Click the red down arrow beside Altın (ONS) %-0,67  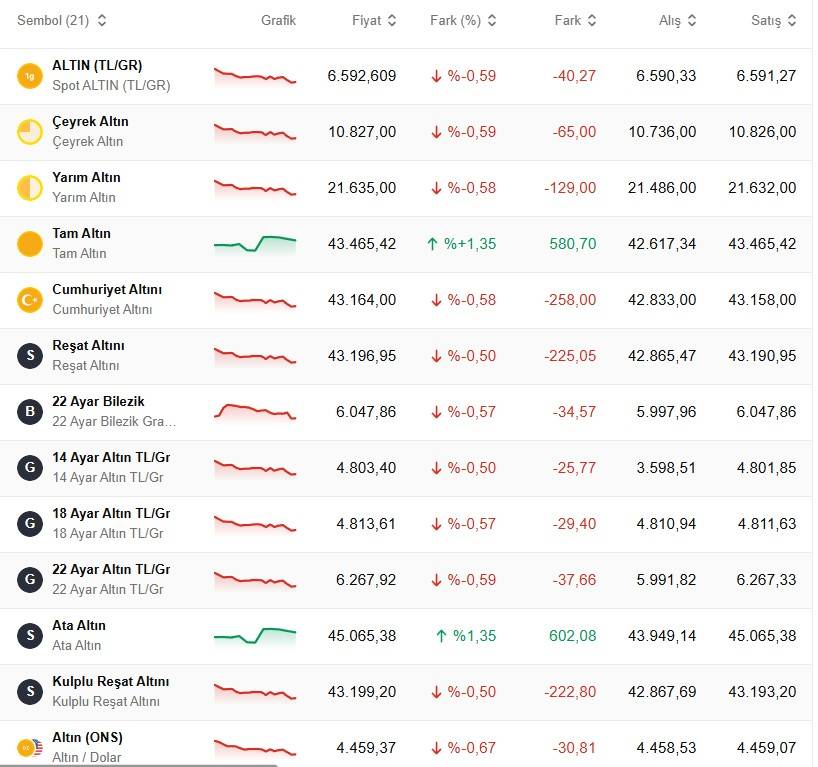tap(436, 748)
